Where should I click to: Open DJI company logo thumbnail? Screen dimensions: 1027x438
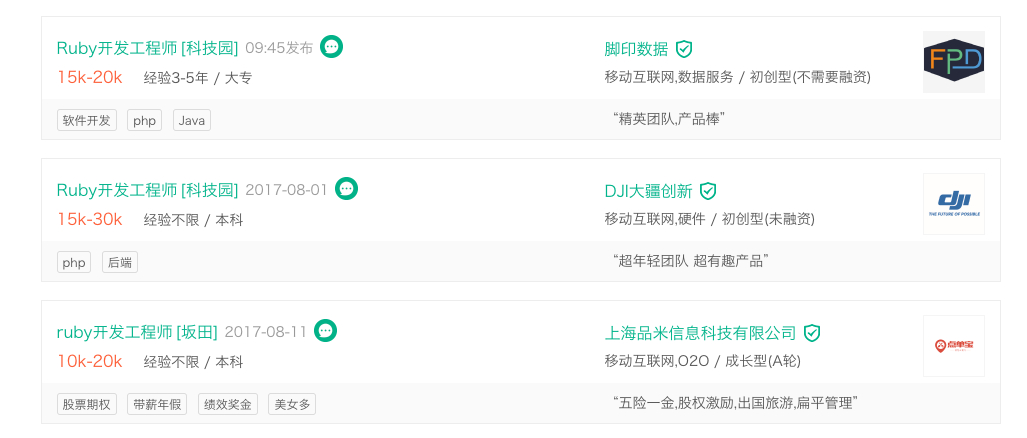coord(954,204)
